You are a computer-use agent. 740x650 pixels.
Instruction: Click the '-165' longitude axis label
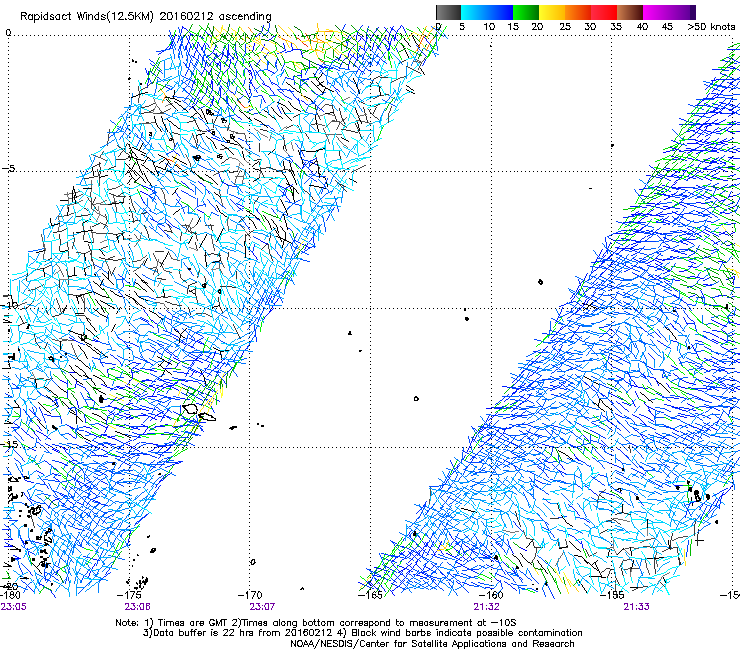(371, 595)
